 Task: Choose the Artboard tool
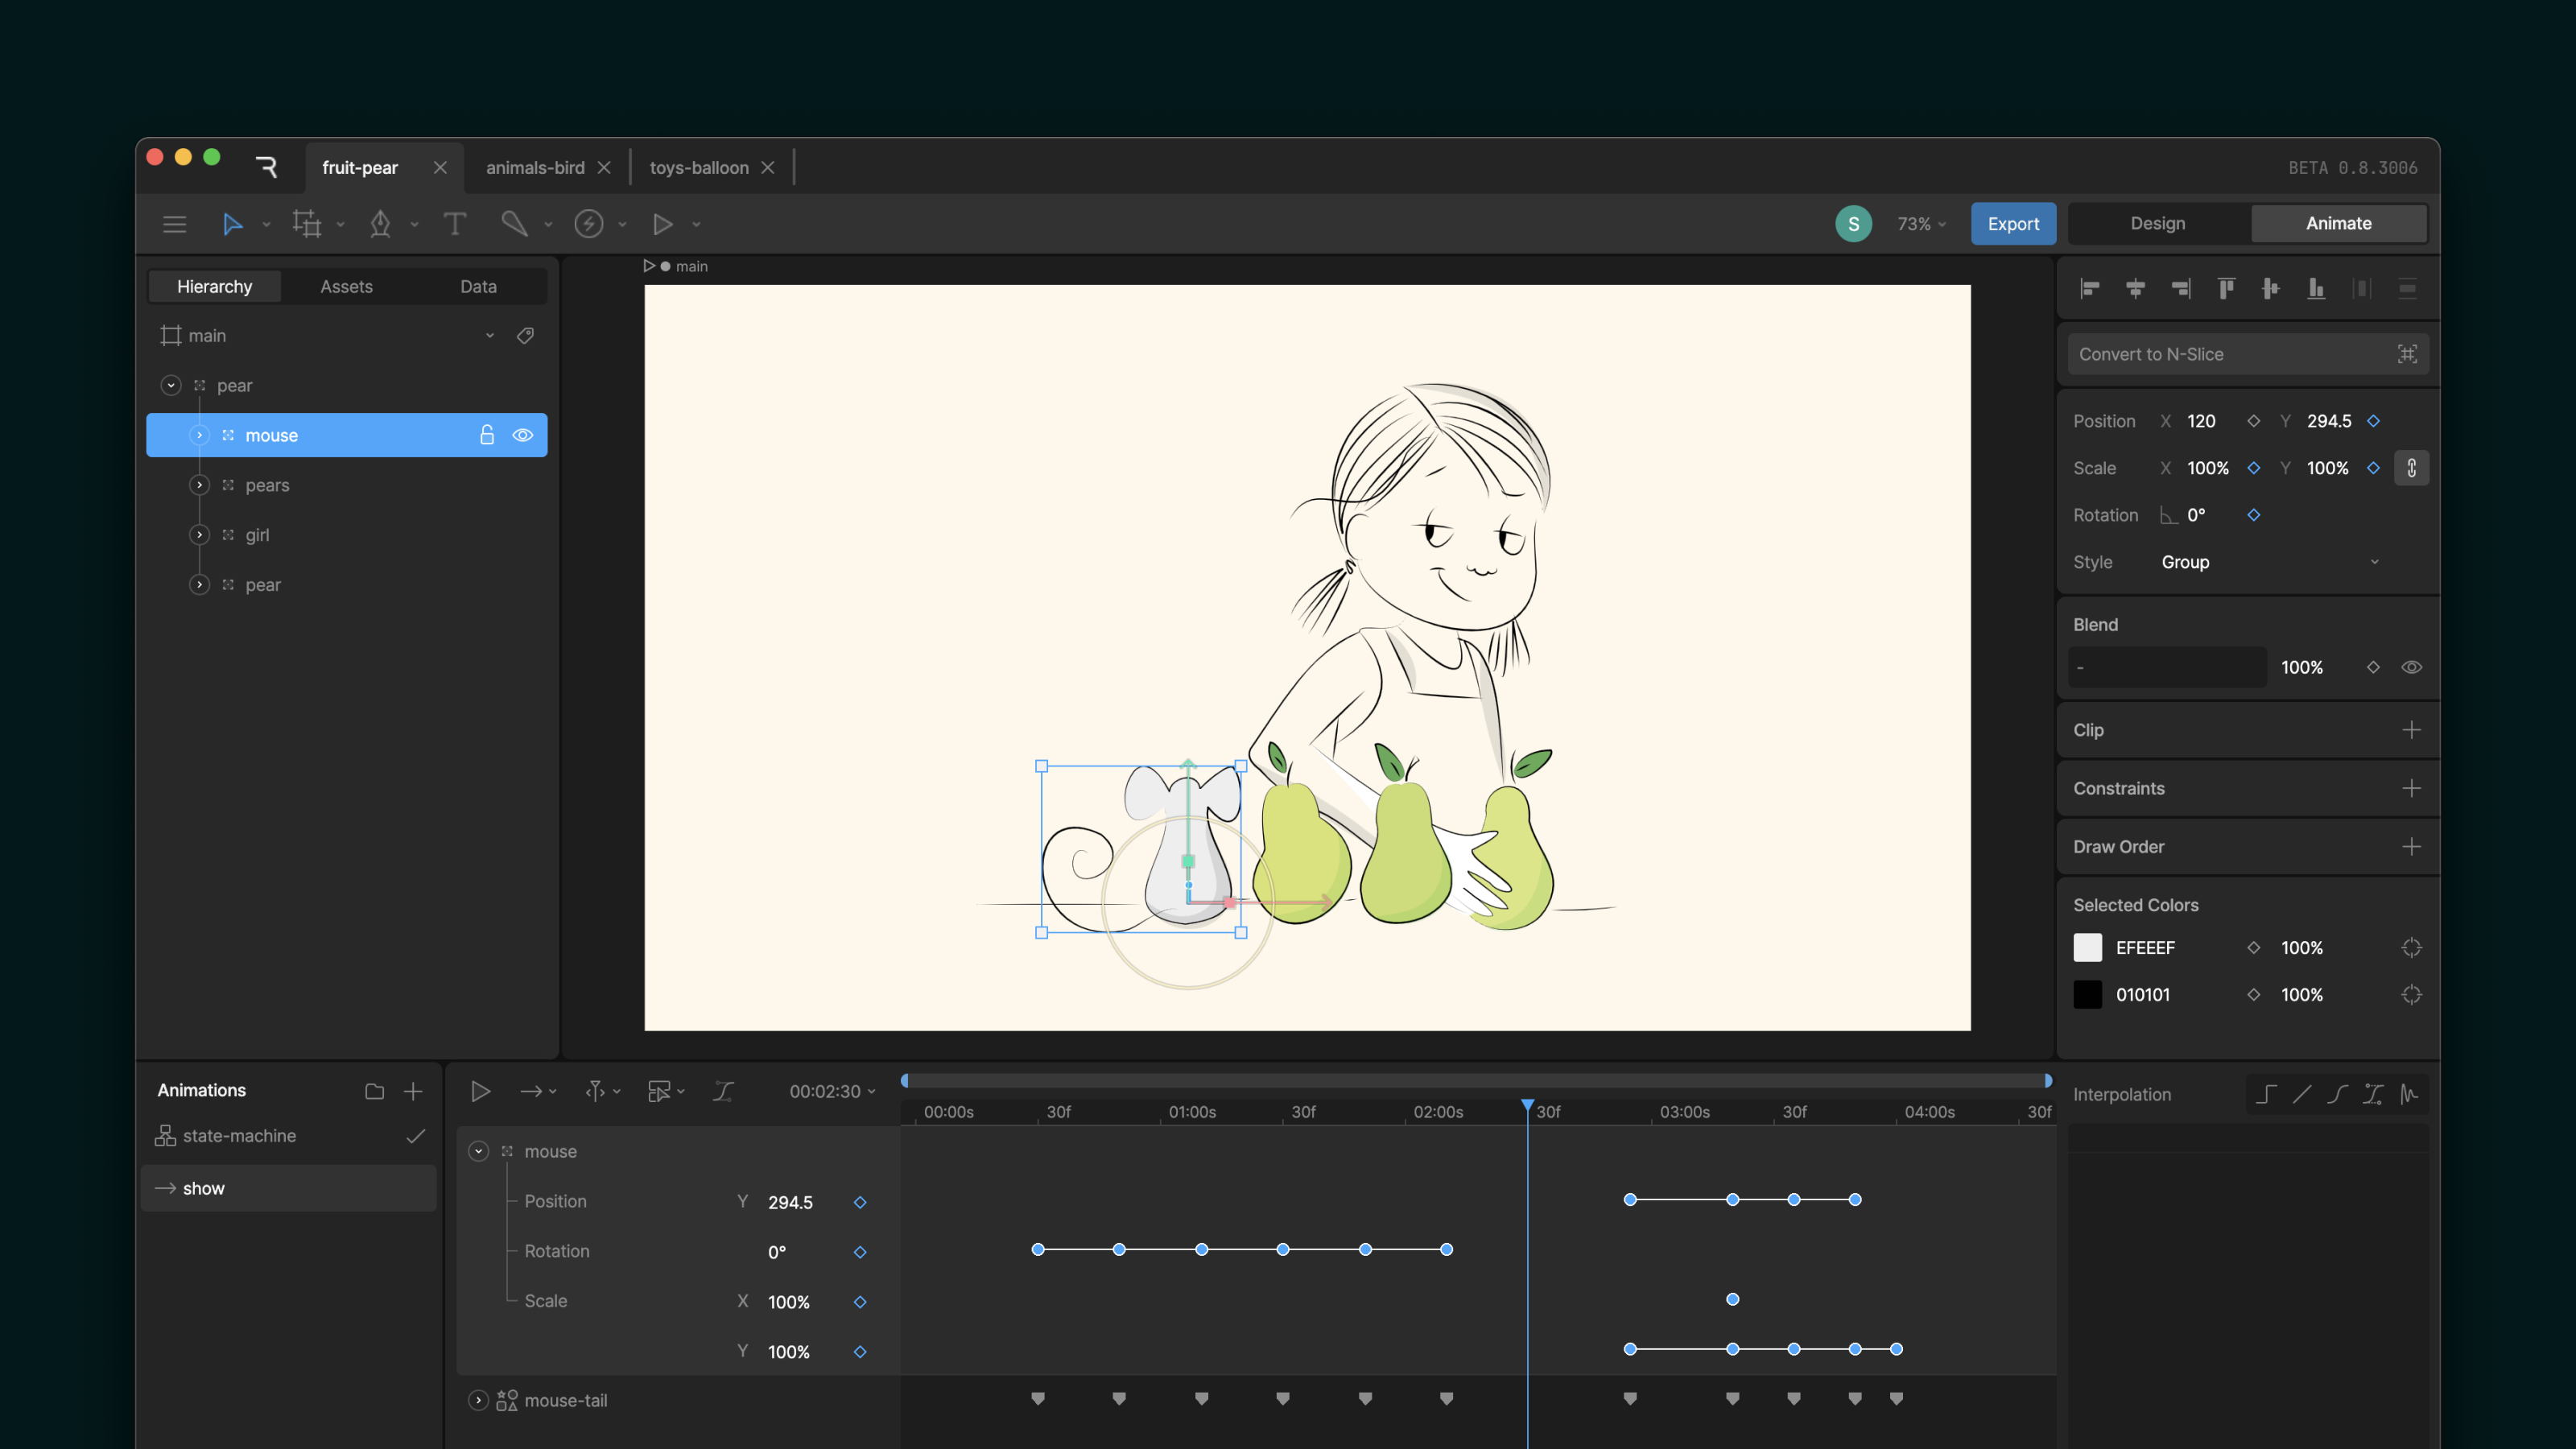pos(306,224)
